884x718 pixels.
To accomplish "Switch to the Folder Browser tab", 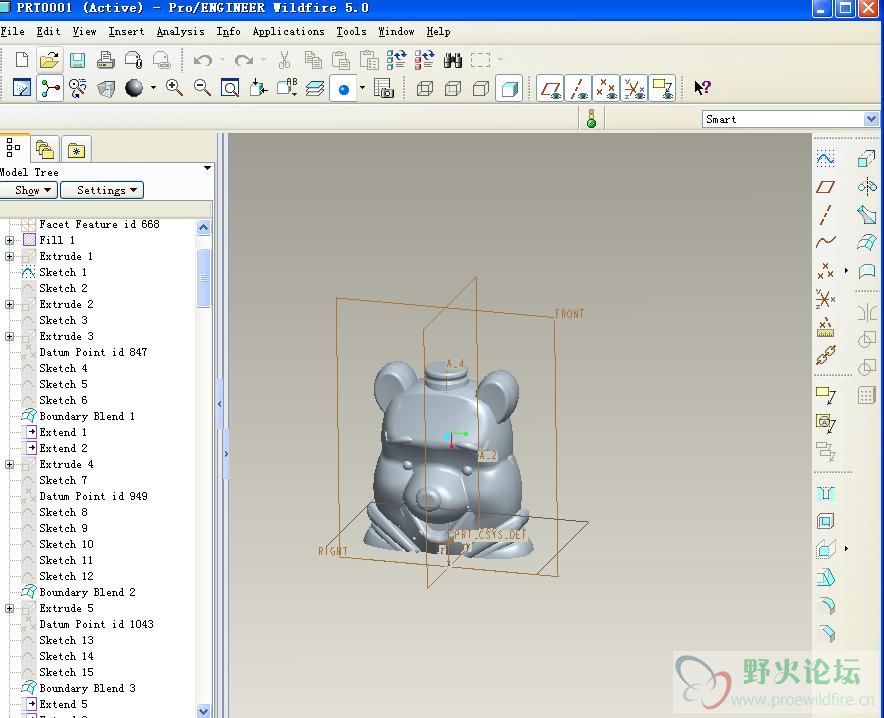I will (x=45, y=150).
